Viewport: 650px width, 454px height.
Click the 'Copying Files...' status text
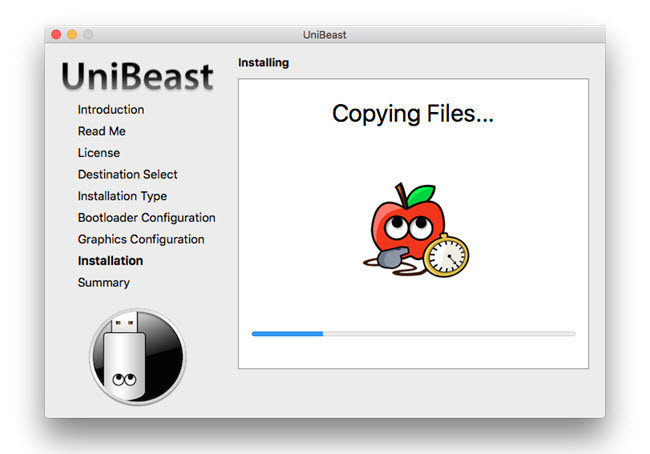coord(413,114)
